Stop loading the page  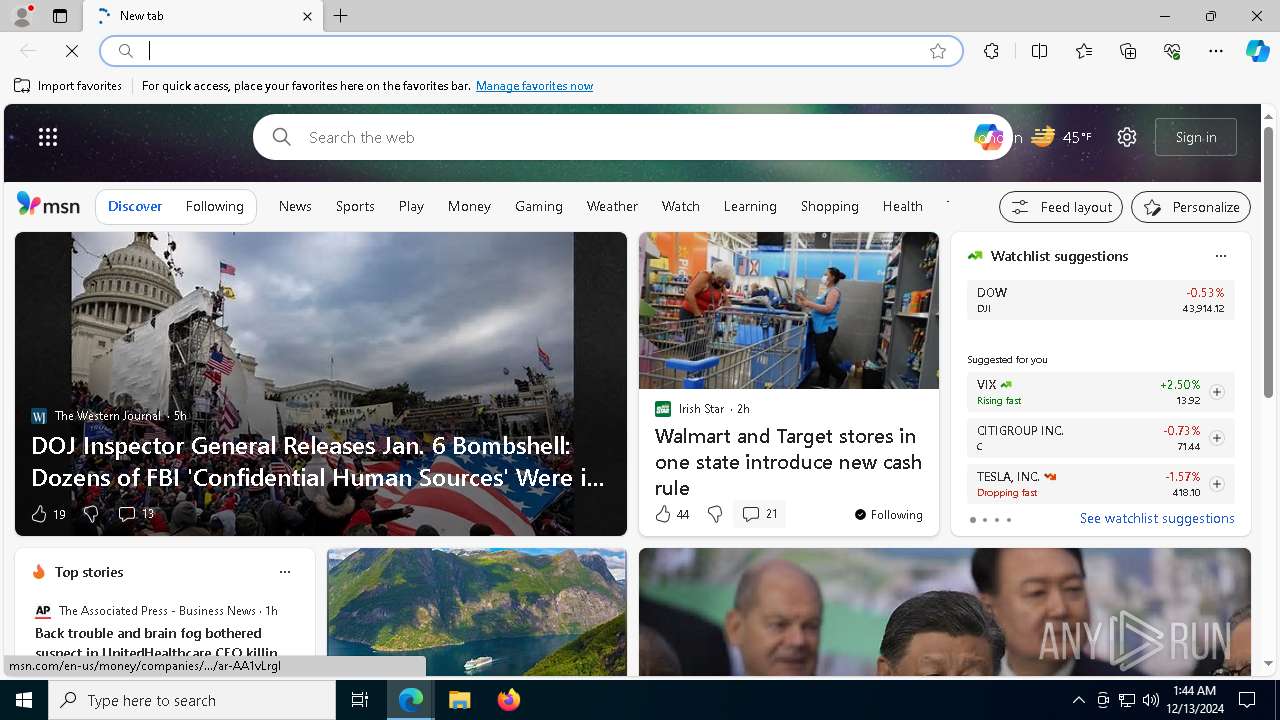[x=72, y=50]
